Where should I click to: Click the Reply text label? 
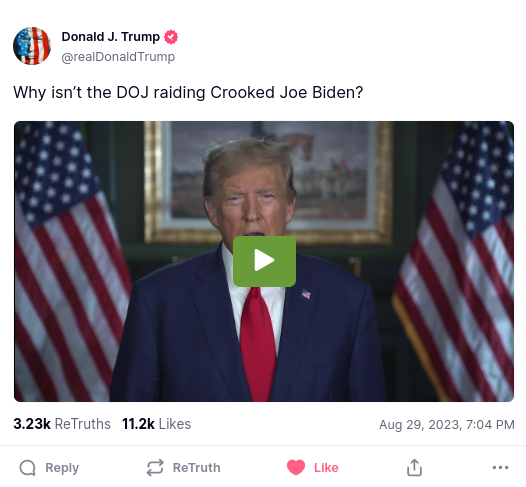(x=62, y=468)
